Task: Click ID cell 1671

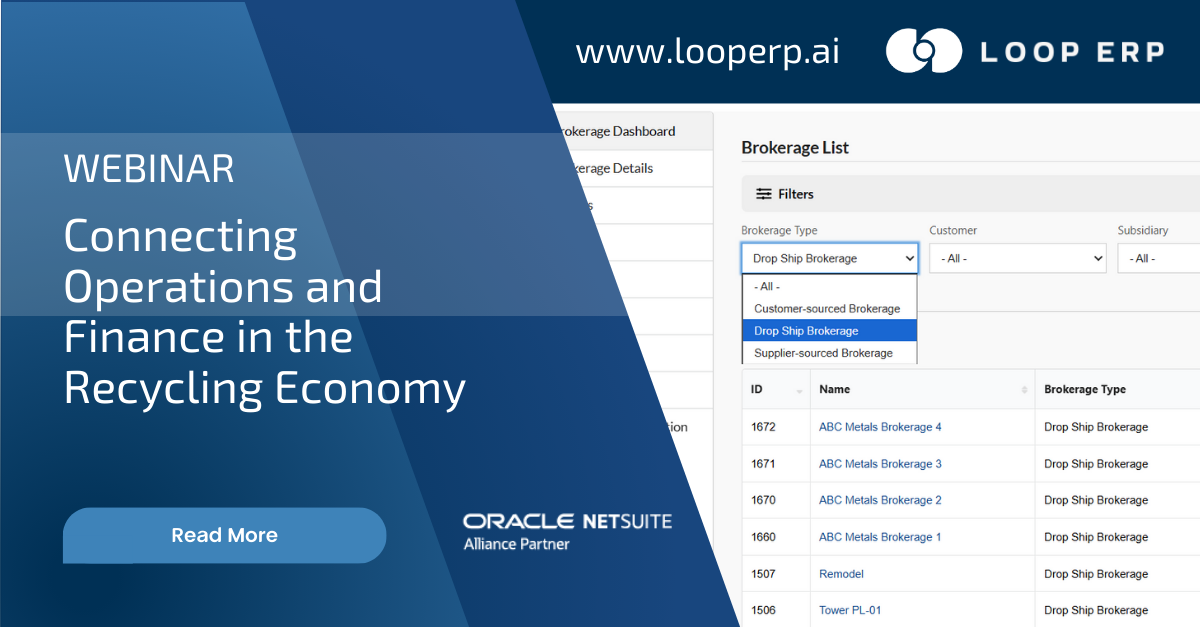Action: 764,464
